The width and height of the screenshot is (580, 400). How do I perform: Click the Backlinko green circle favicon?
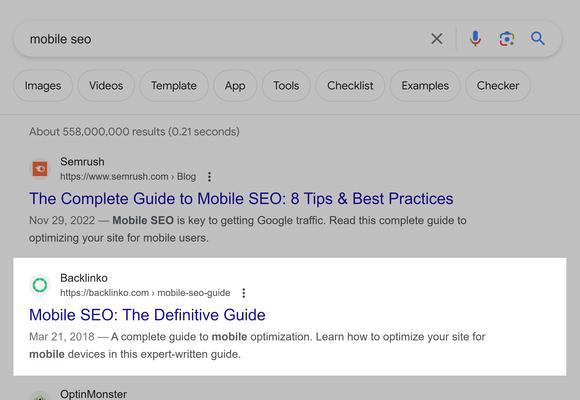(x=40, y=285)
